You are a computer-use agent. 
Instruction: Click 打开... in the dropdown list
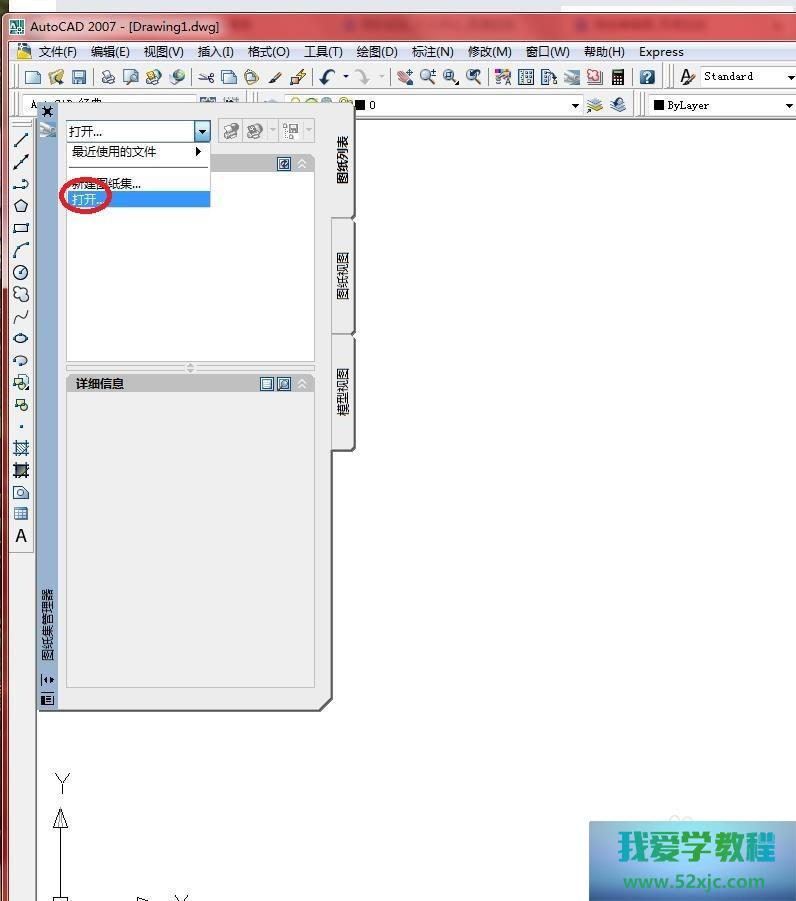(88, 199)
